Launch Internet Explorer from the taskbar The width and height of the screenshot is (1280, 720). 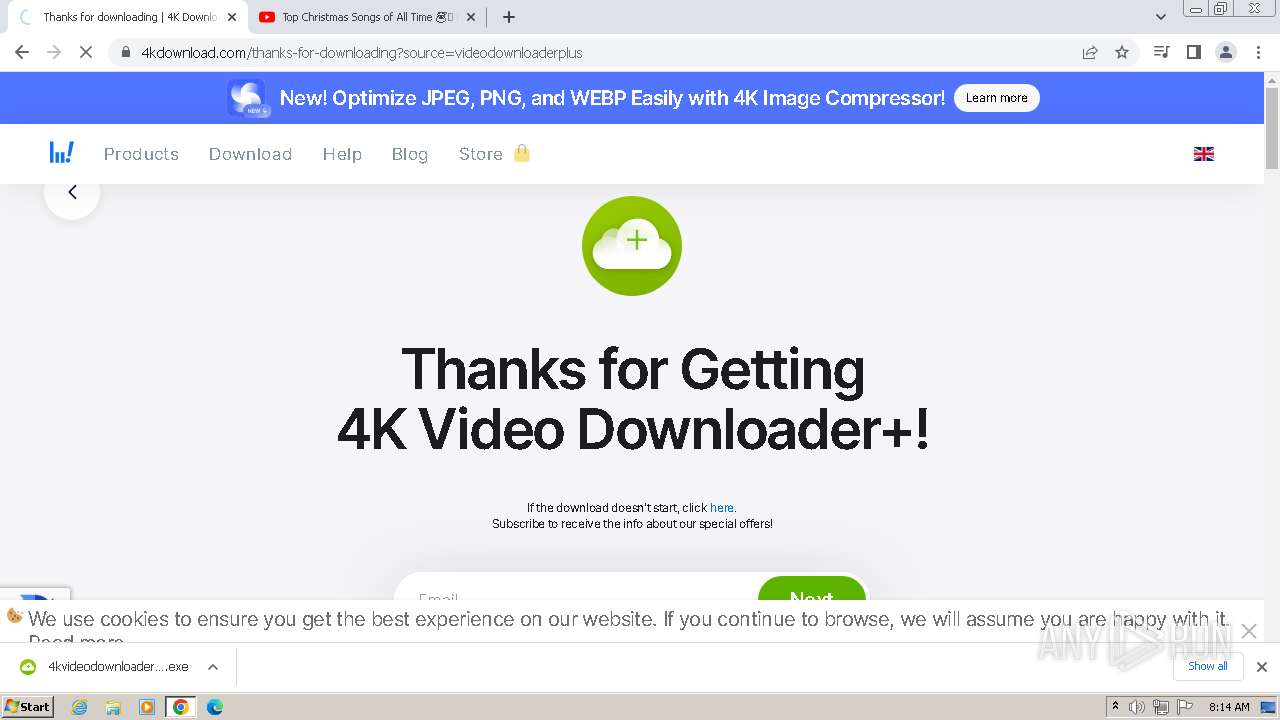tap(80, 707)
